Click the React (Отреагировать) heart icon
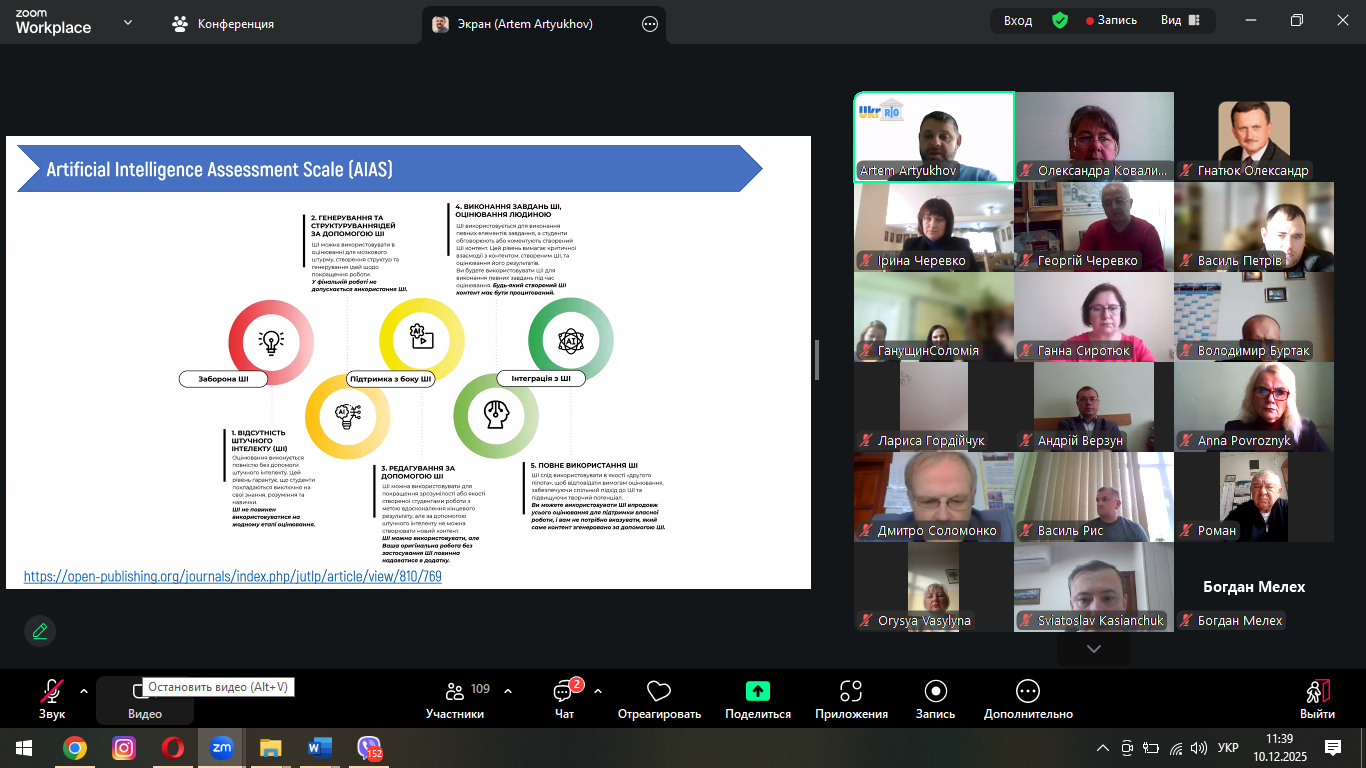Viewport: 1366px width, 768px height. click(658, 692)
